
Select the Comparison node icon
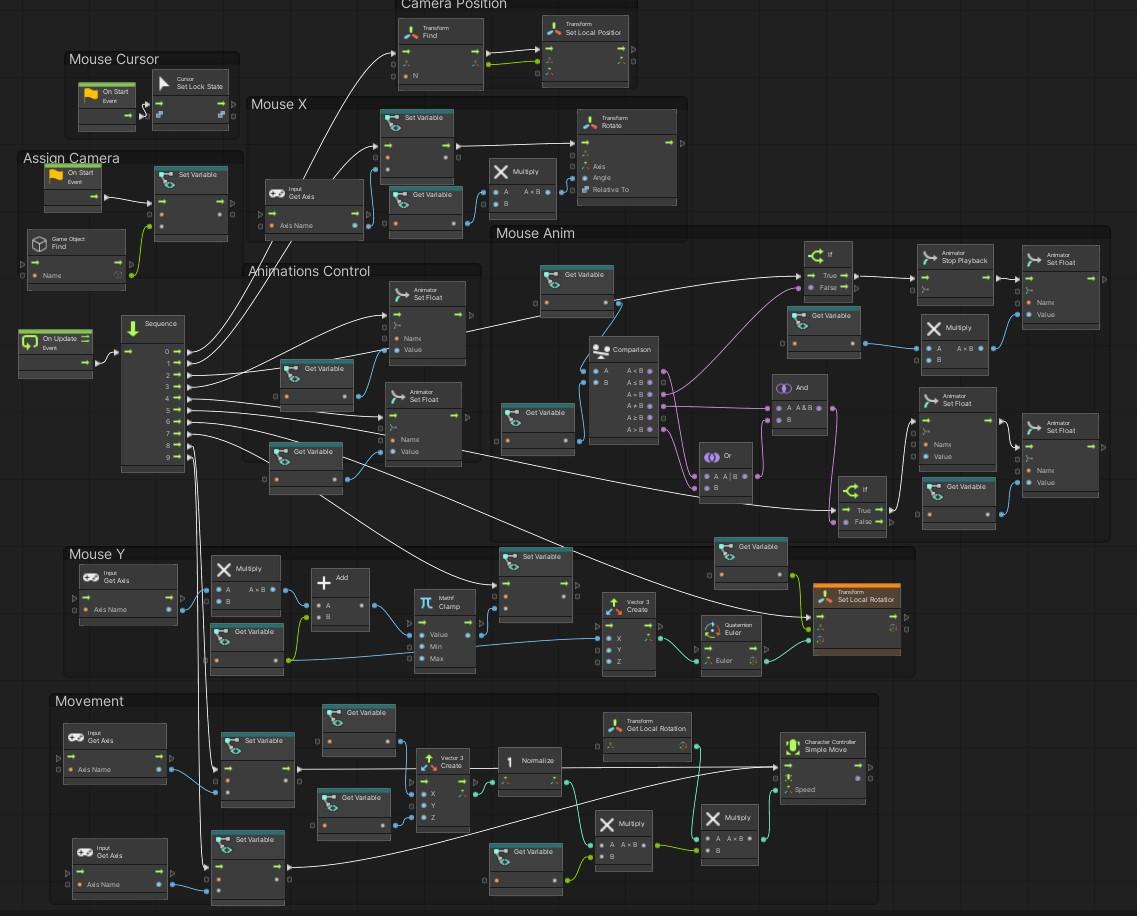(x=601, y=350)
